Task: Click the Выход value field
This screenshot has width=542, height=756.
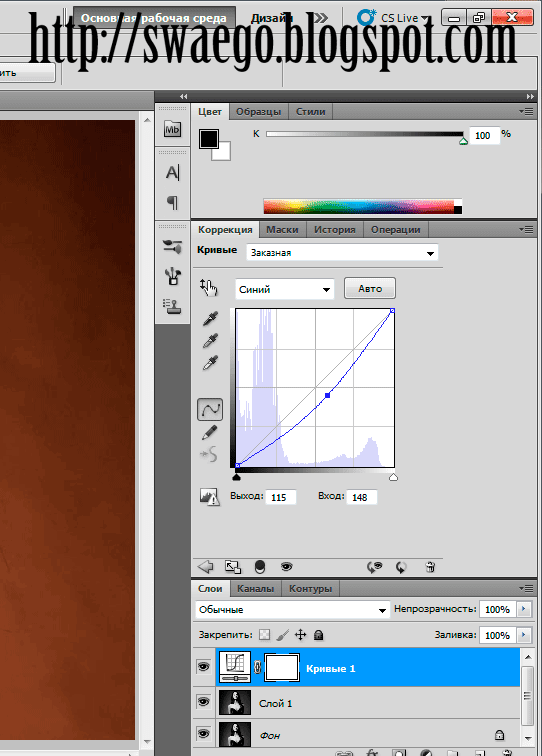Action: (281, 497)
